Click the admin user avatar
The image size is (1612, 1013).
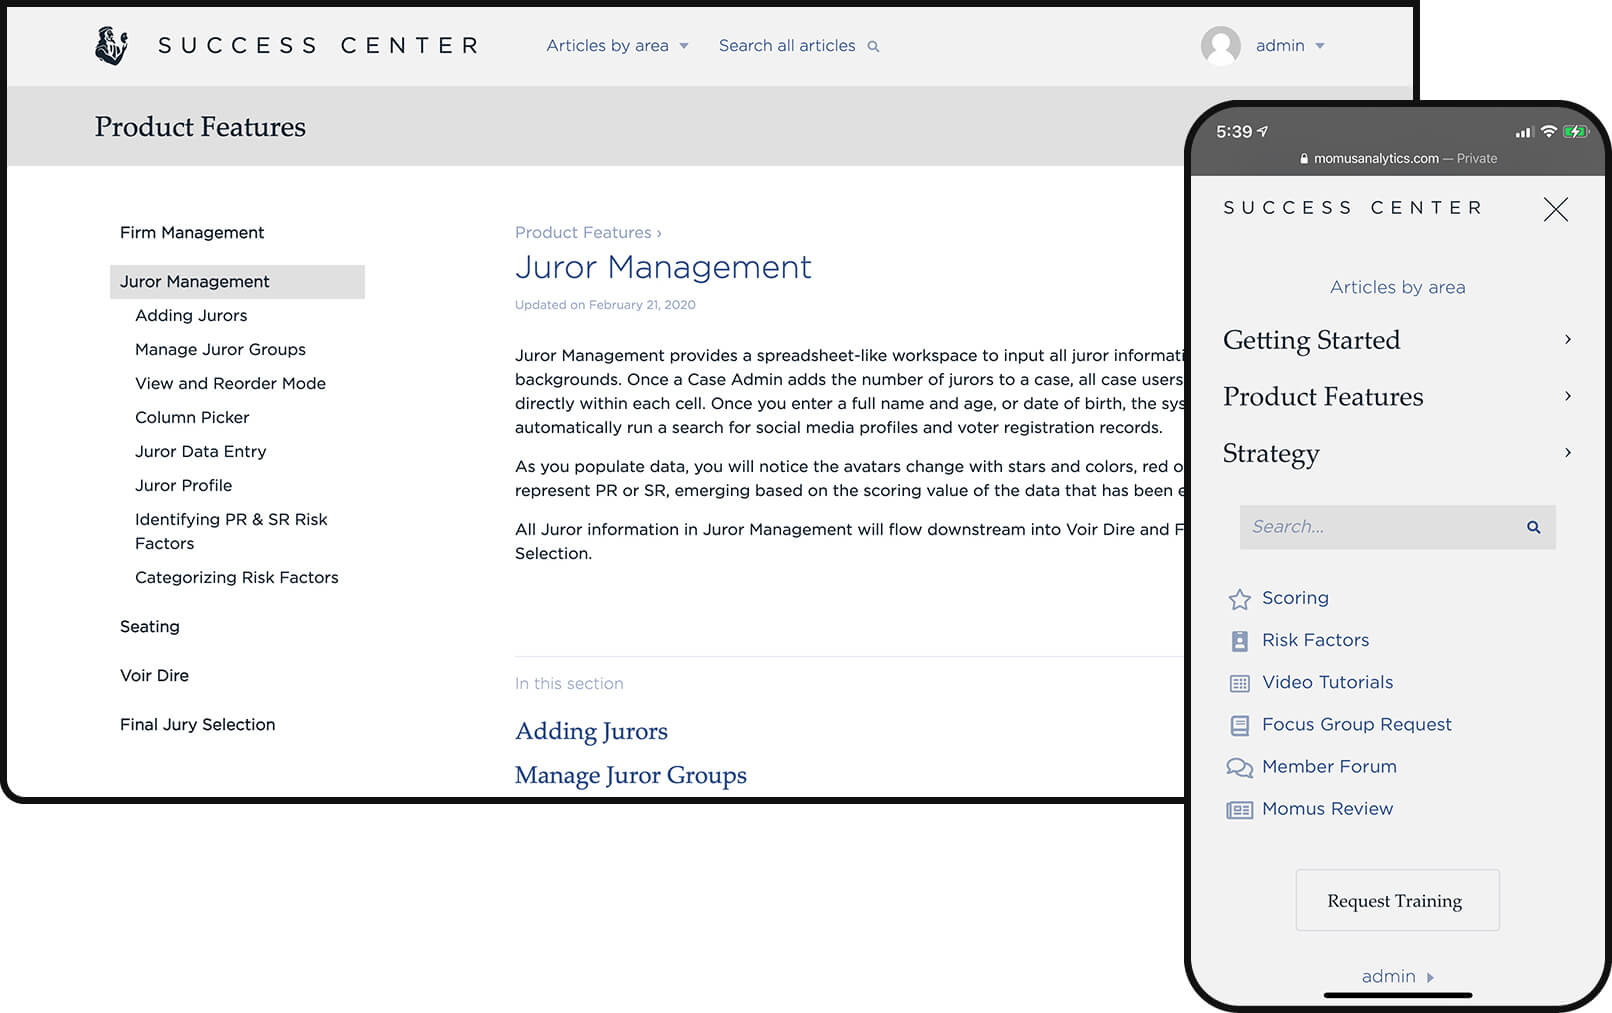point(1220,46)
